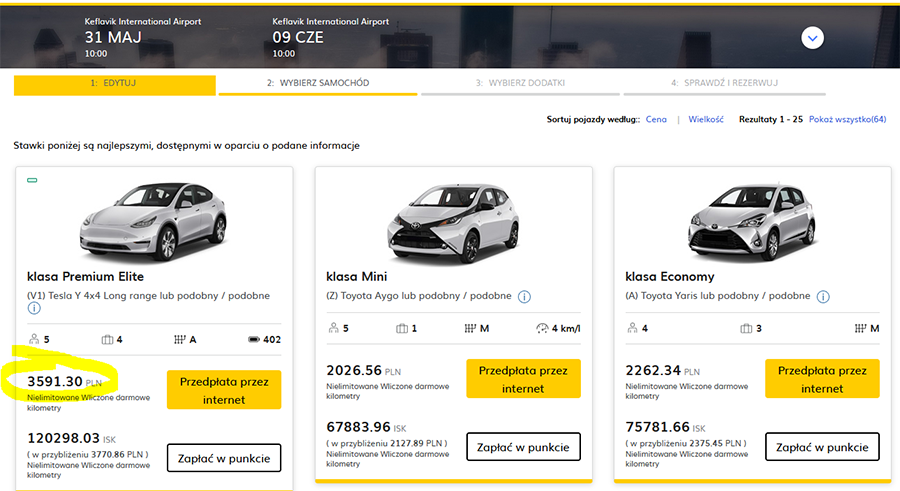Click Premium Elite passenger count icon
Image resolution: width=900 pixels, height=491 pixels.
click(x=34, y=339)
